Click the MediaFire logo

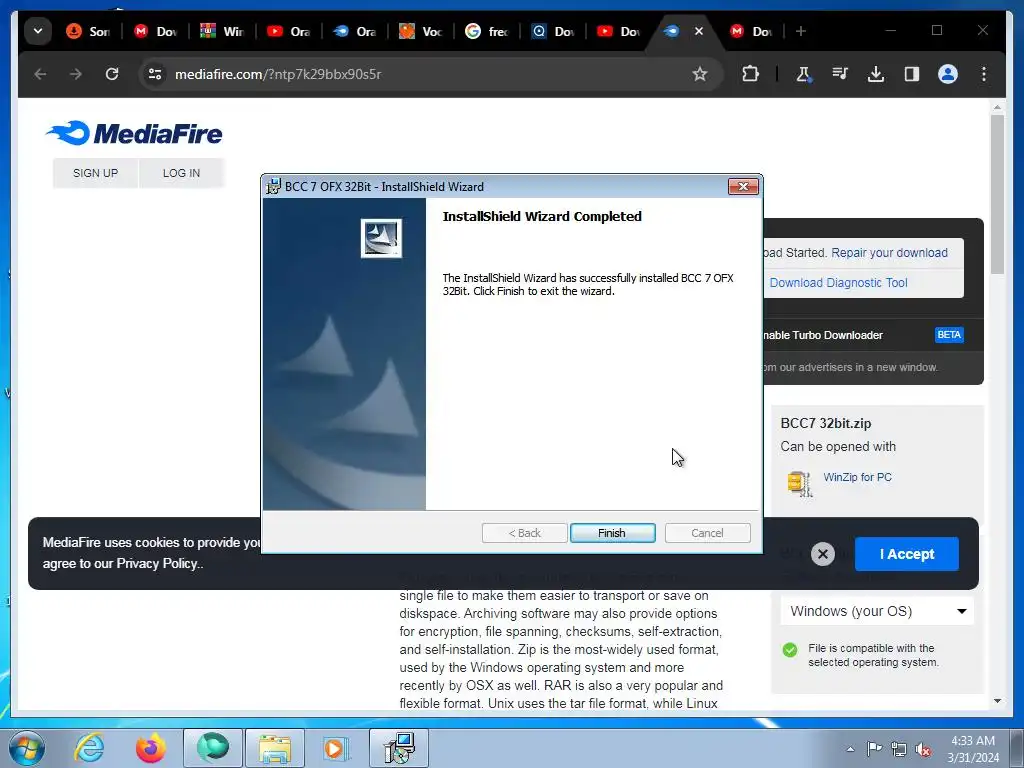click(x=134, y=133)
